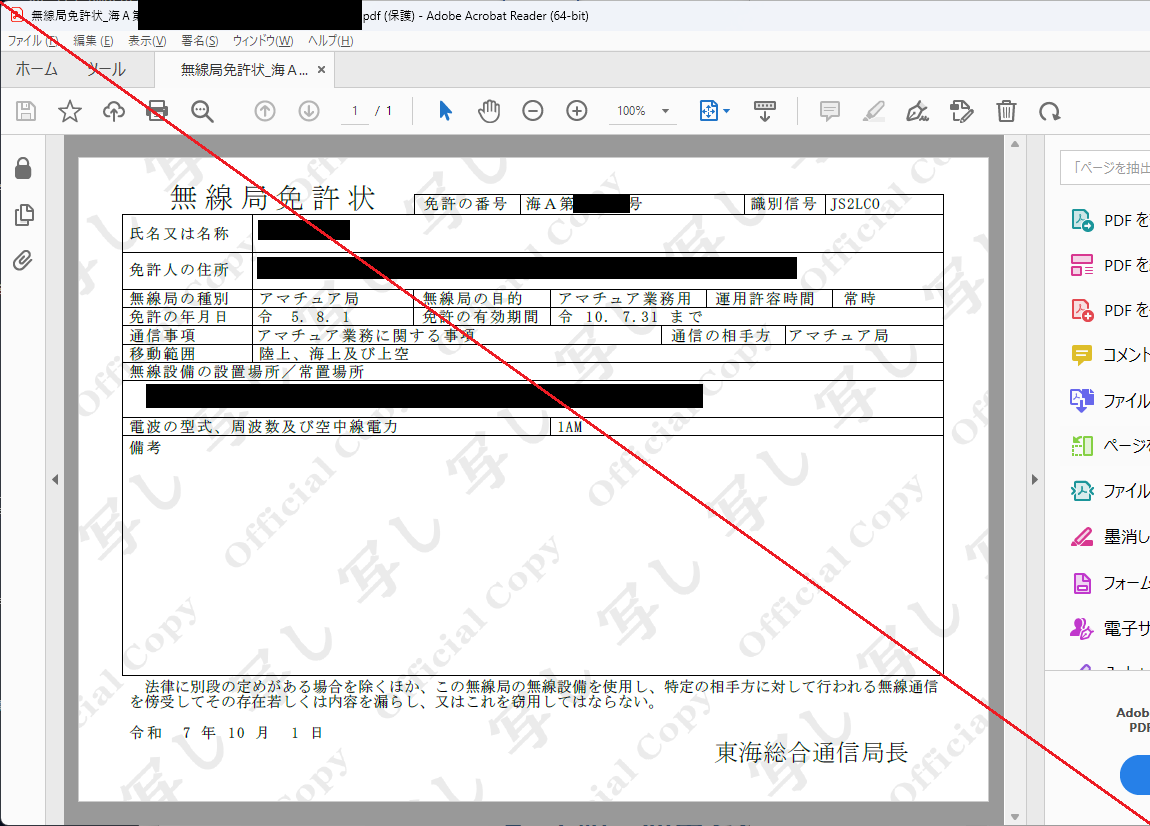Open the 100% zoom level dropdown
This screenshot has height=826, width=1150.
[x=642, y=111]
